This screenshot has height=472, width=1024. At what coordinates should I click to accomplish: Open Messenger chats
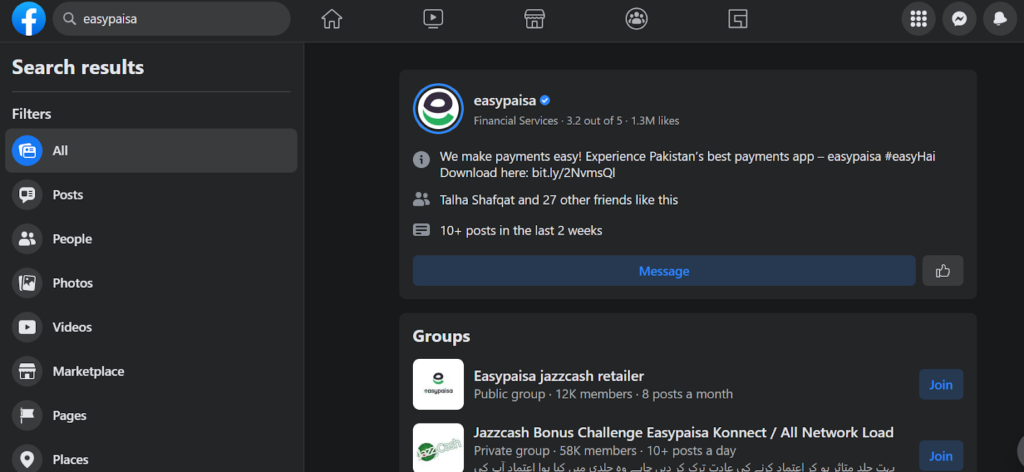pyautogui.click(x=959, y=20)
